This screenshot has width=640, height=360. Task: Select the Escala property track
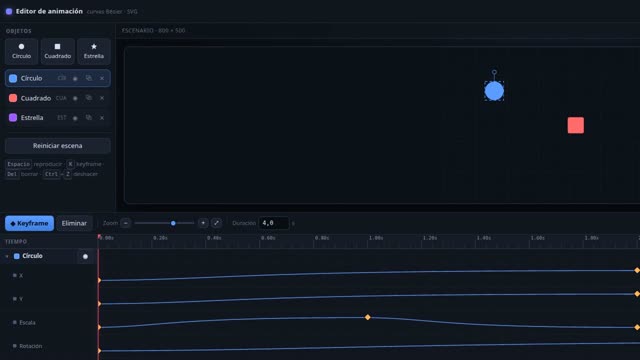[x=49, y=322]
